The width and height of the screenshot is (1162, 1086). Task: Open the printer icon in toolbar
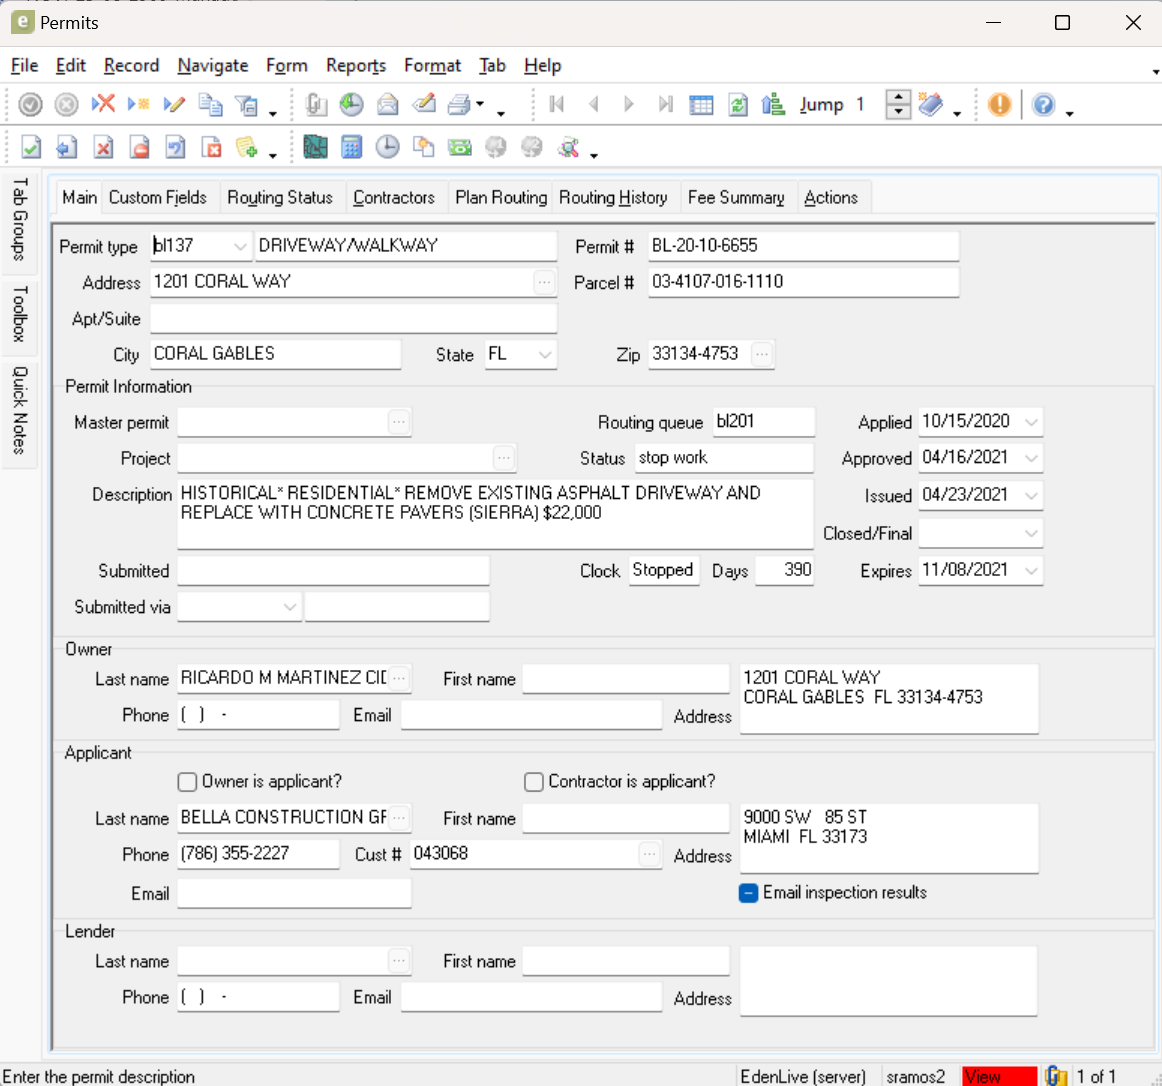tap(459, 105)
